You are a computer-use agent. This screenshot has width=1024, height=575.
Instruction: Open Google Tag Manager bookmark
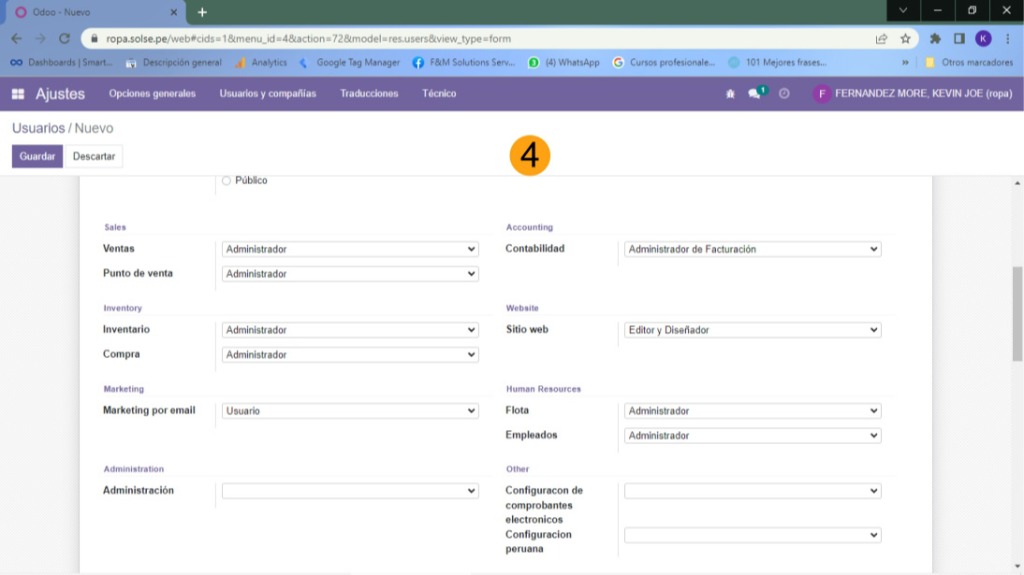[349, 63]
